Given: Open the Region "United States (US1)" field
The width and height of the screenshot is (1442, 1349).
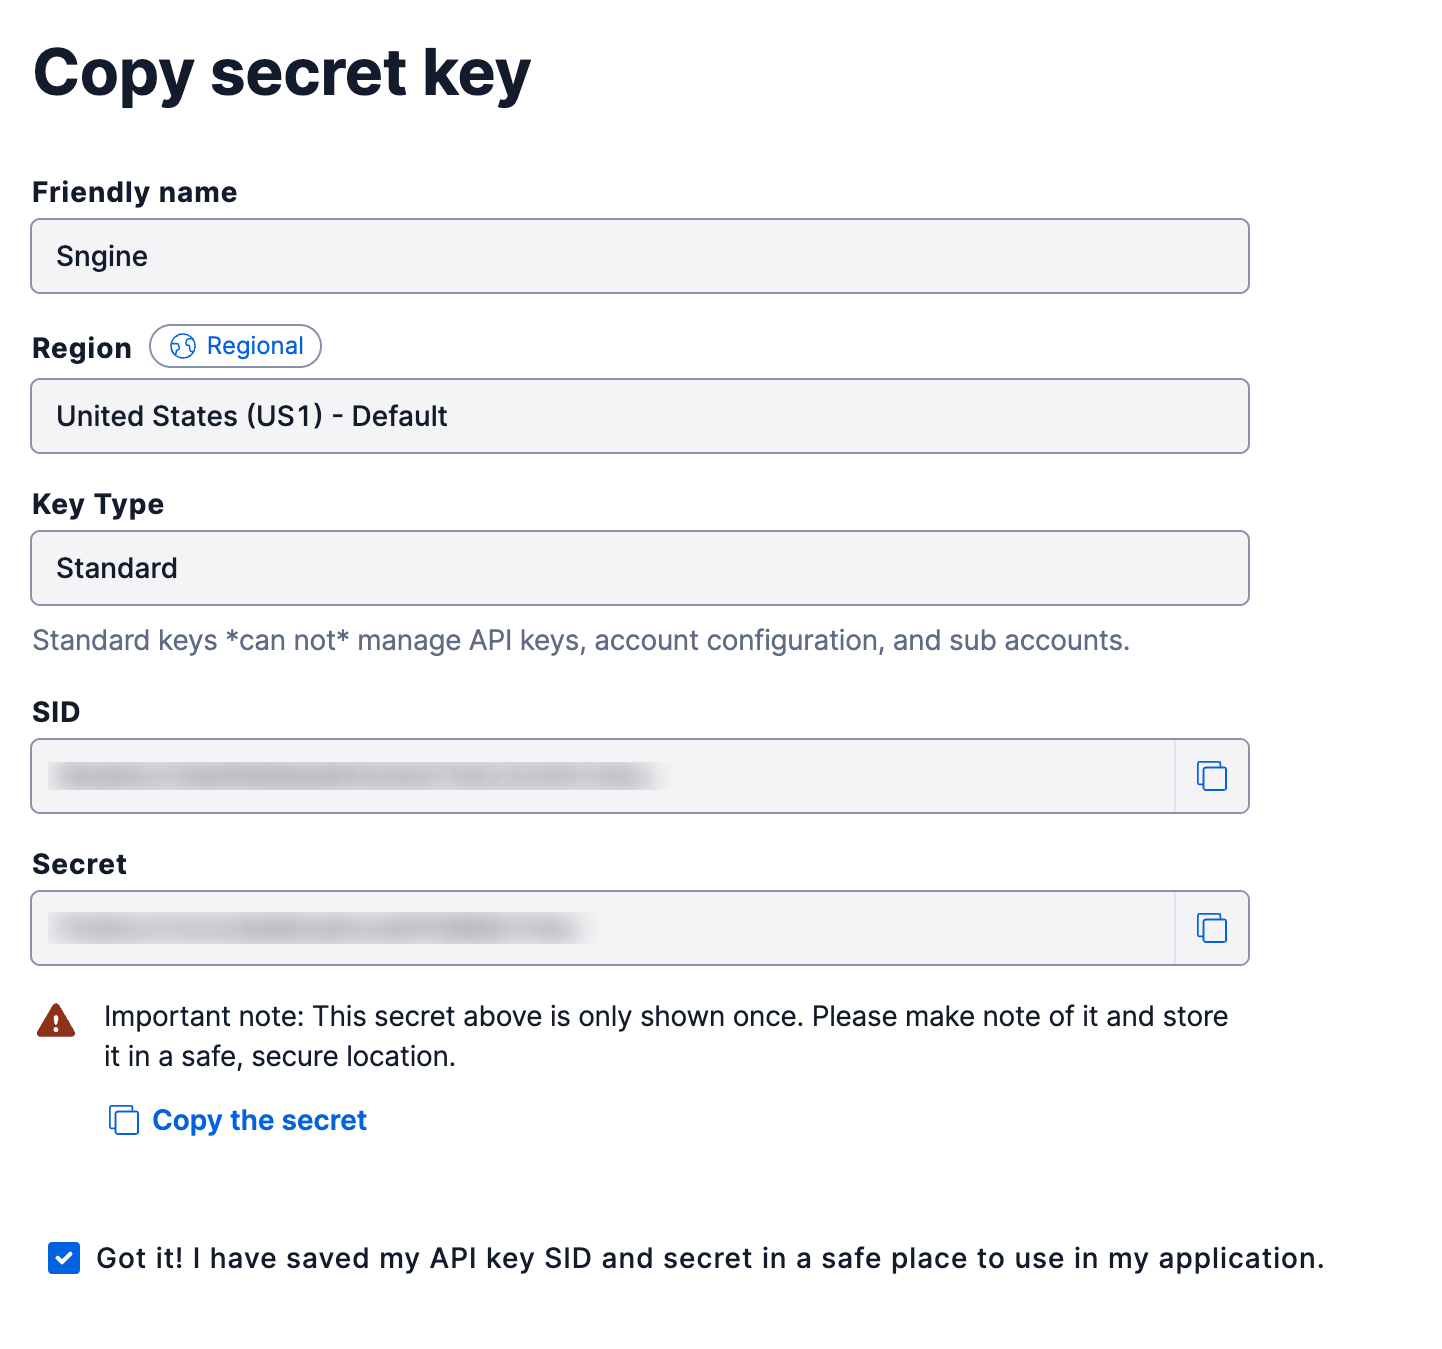Looking at the screenshot, I should pyautogui.click(x=640, y=416).
